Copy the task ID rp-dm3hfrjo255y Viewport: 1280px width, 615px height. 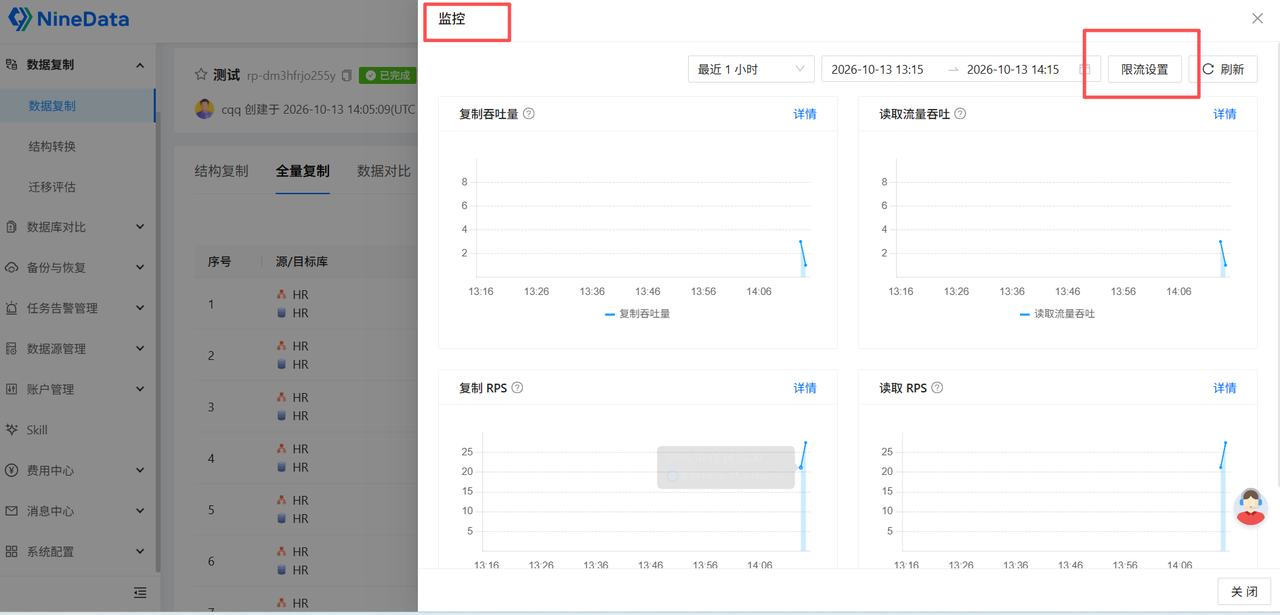pos(347,75)
